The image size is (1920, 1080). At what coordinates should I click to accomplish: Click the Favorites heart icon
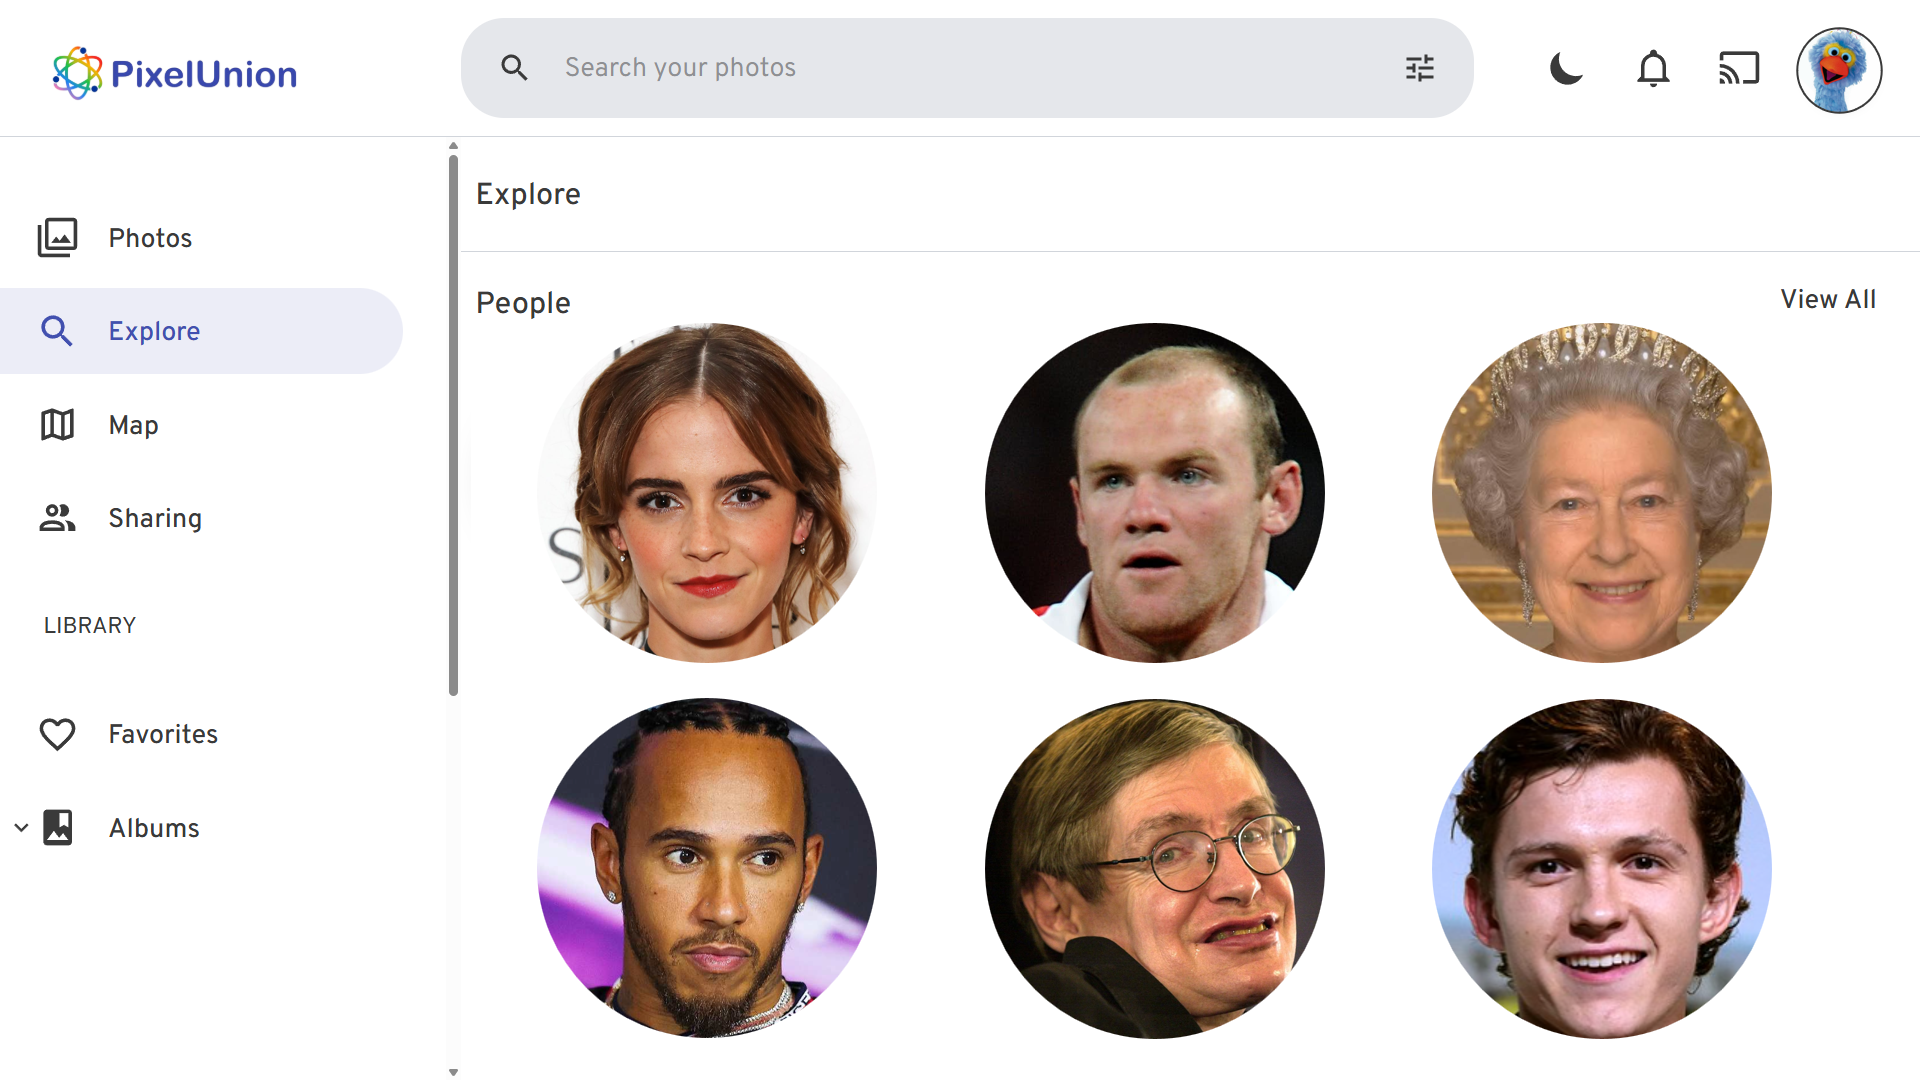(58, 733)
